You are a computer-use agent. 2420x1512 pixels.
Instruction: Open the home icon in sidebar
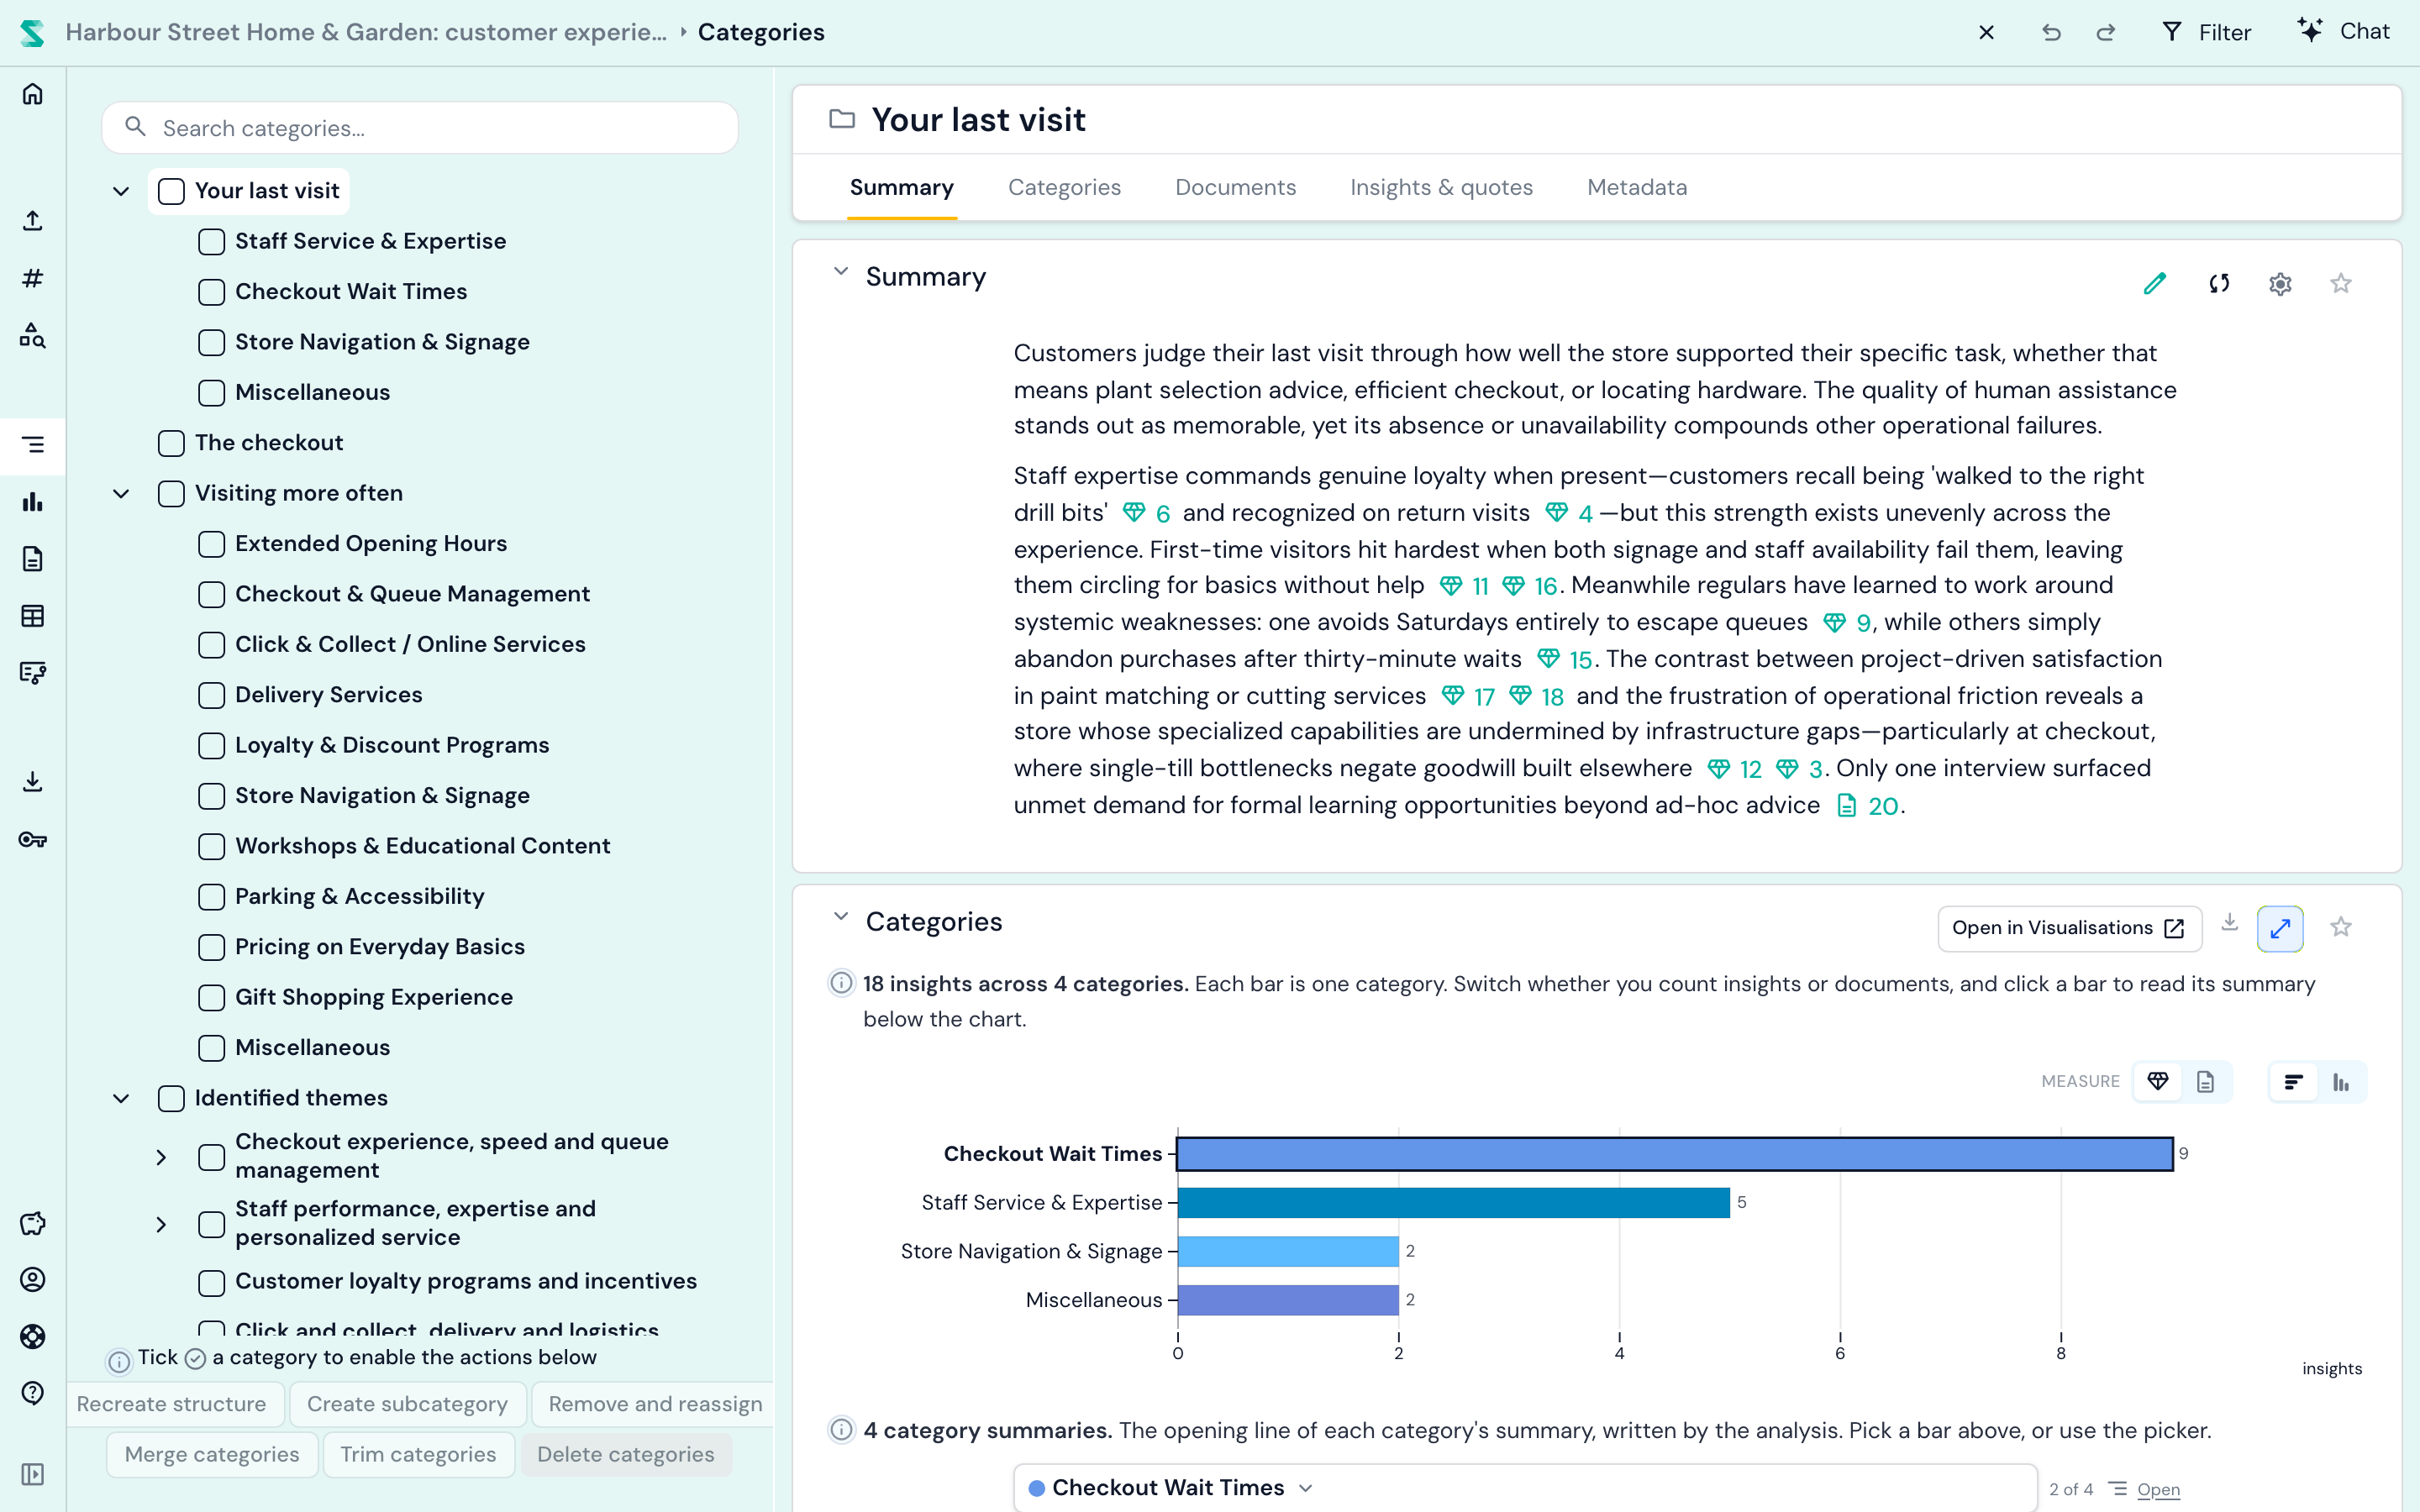[33, 94]
